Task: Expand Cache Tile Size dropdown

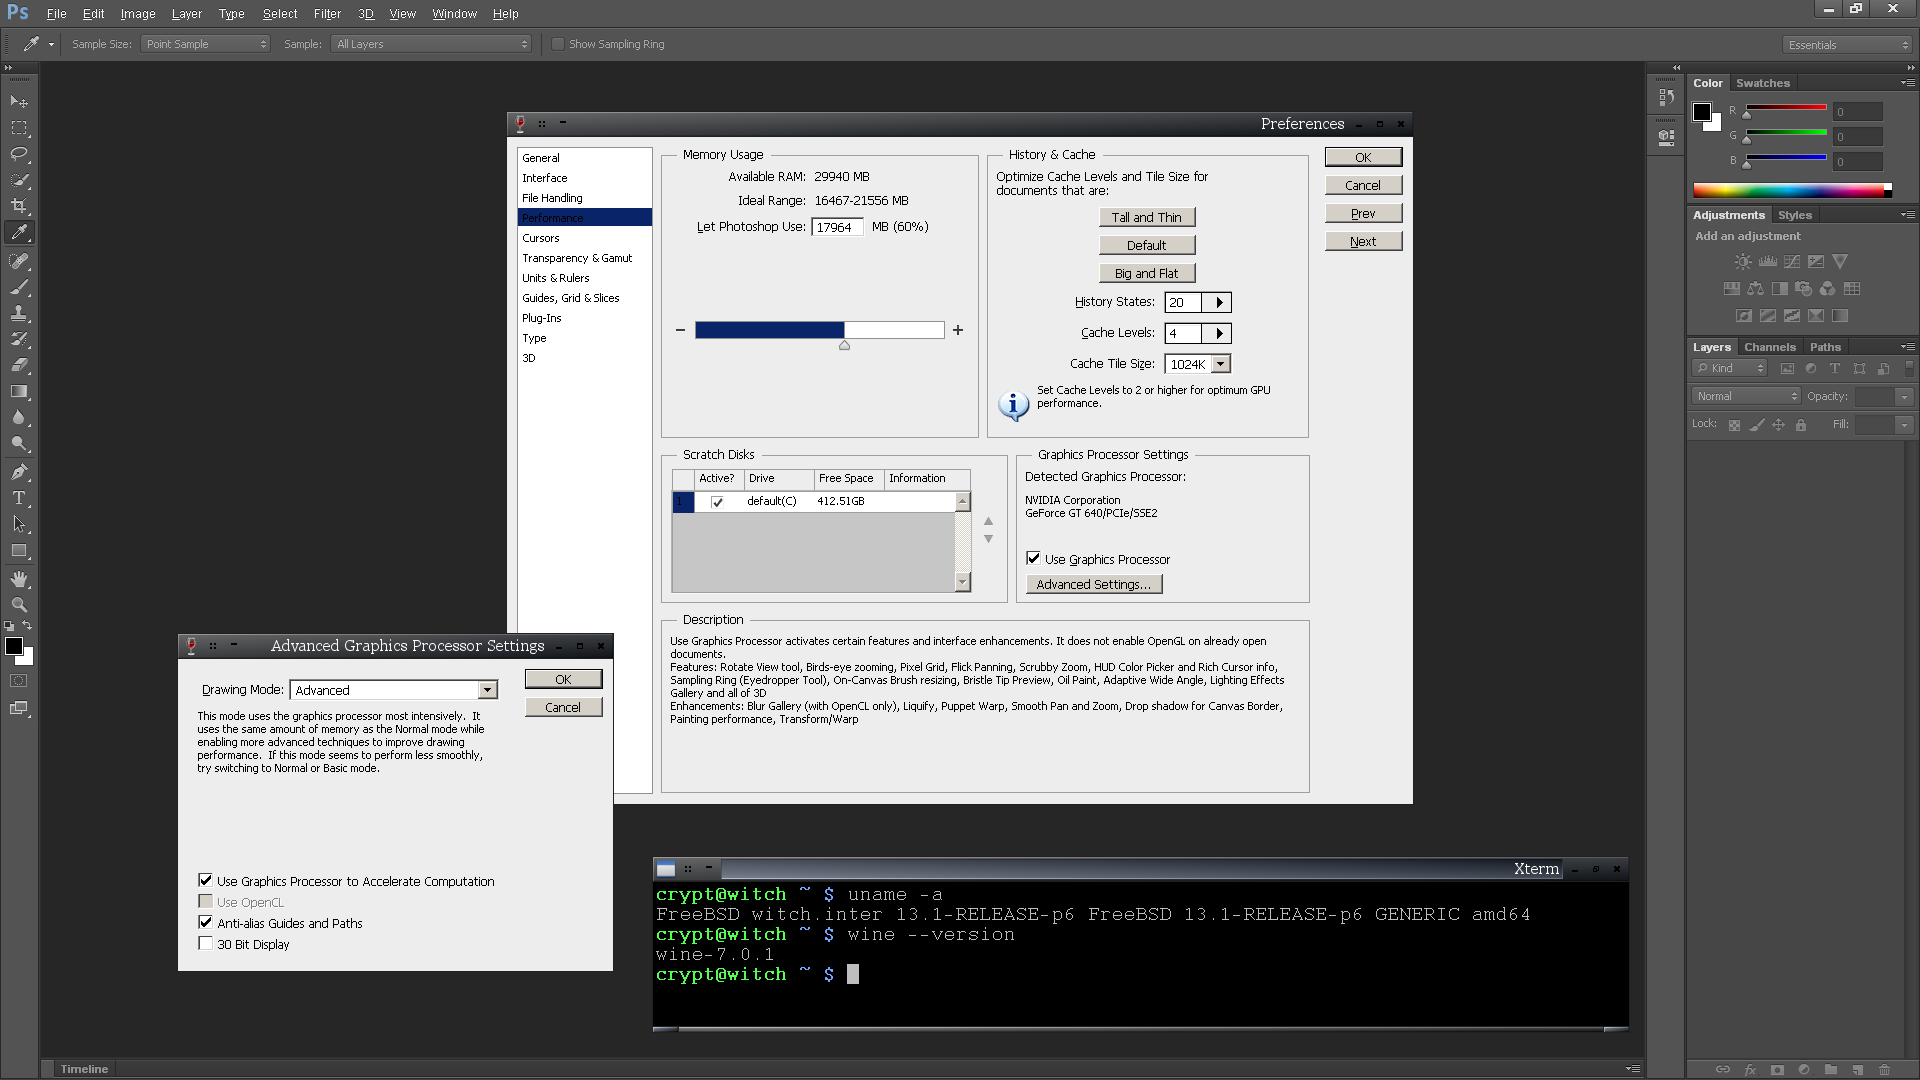Action: (x=1220, y=363)
